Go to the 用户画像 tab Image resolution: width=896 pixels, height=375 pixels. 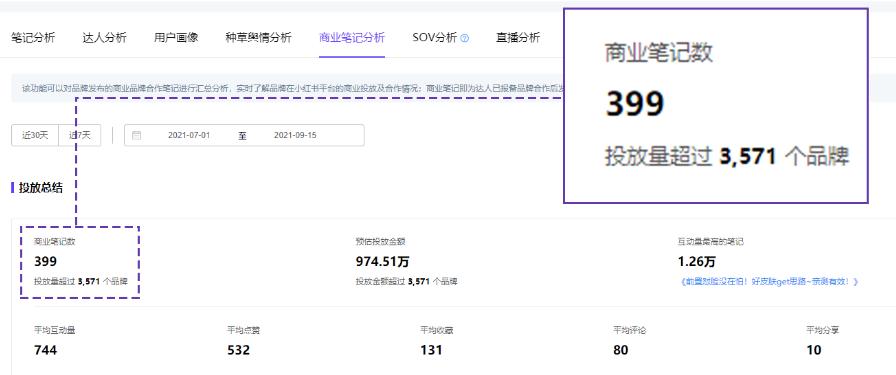(x=176, y=38)
